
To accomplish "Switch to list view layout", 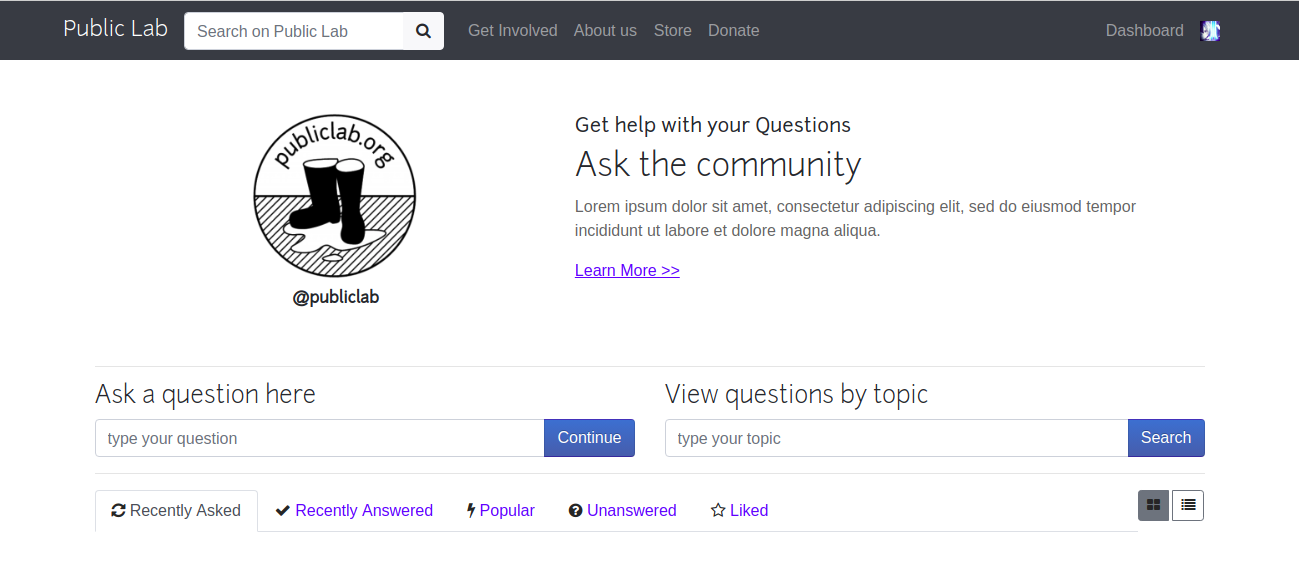I will click(1188, 506).
